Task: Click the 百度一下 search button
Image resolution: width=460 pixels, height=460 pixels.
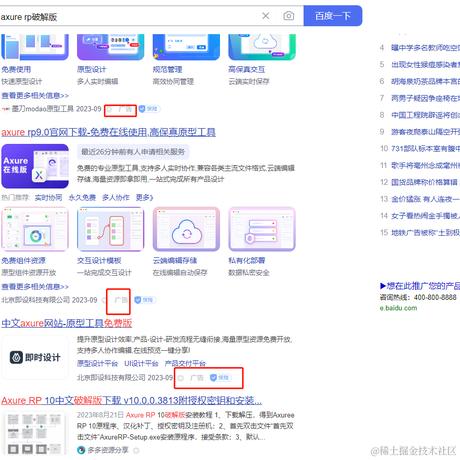Action: [x=333, y=16]
